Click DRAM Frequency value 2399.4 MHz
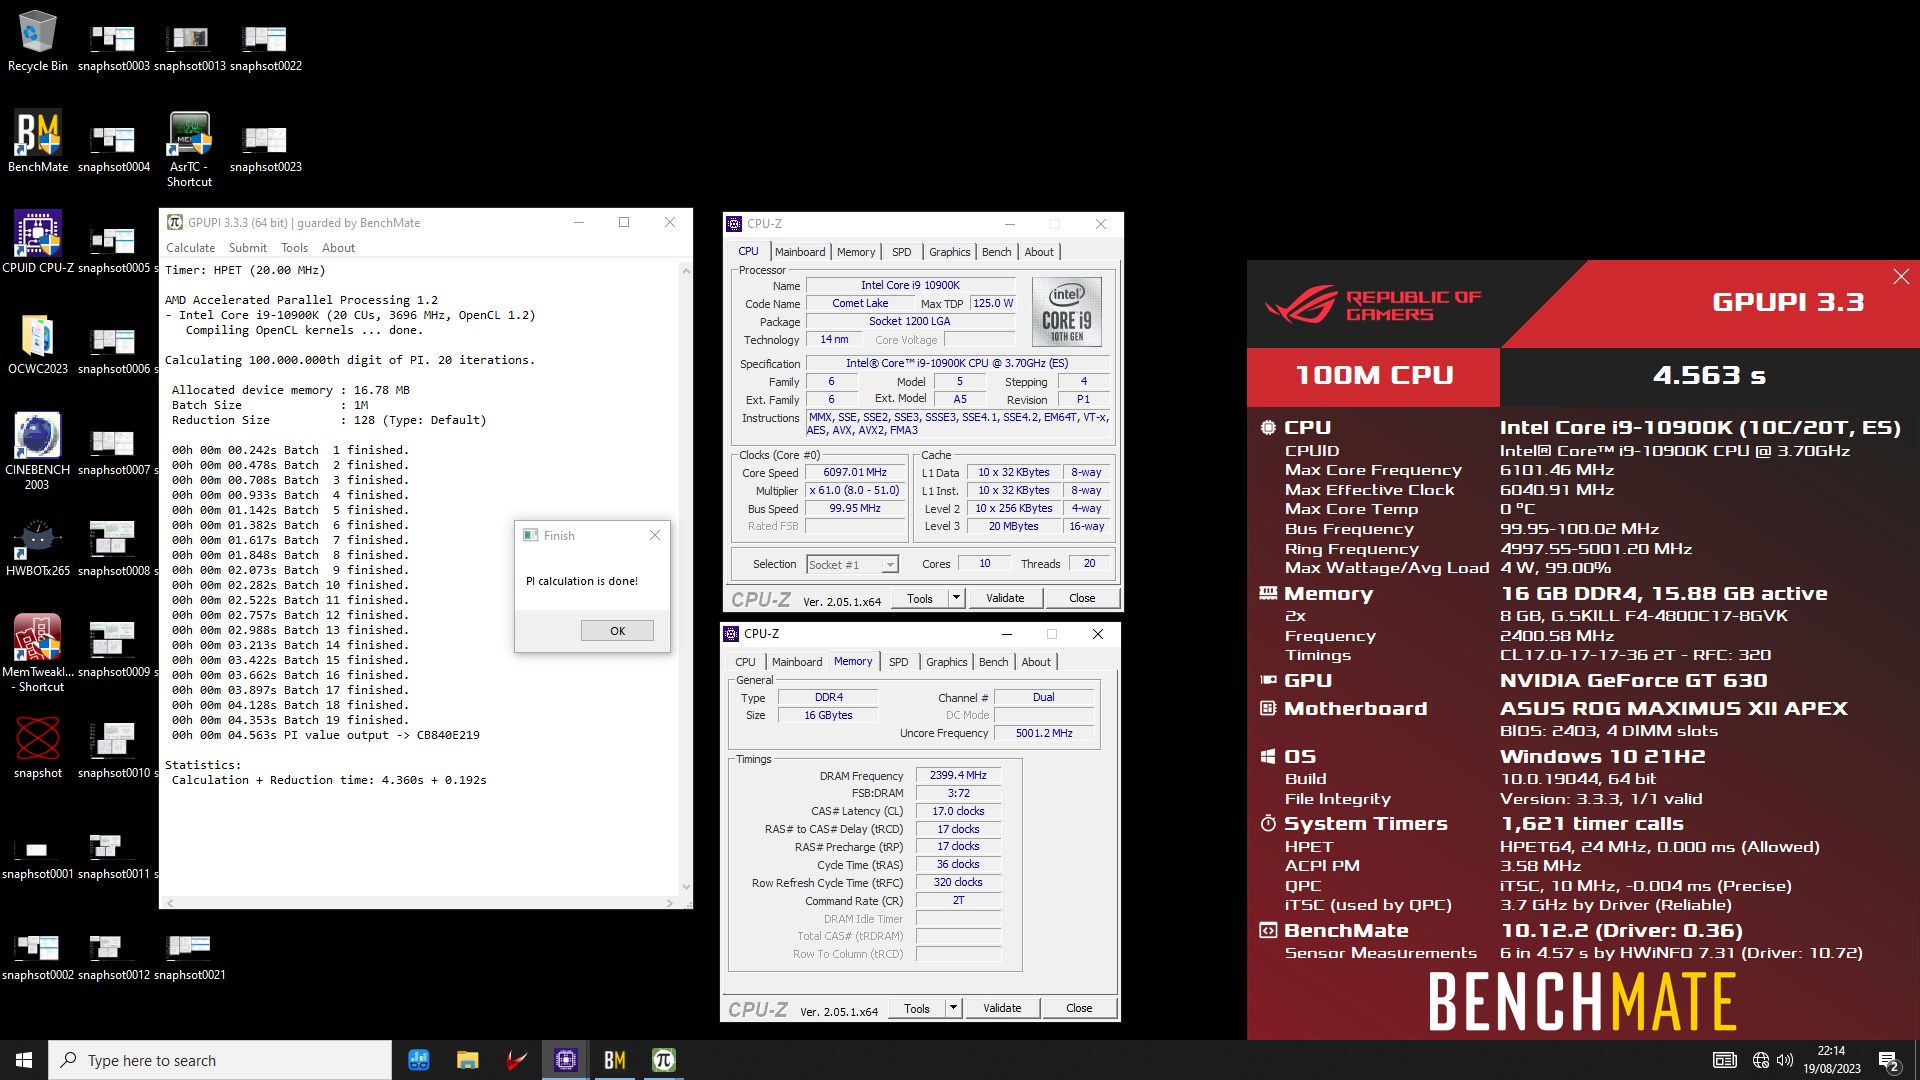Image resolution: width=1920 pixels, height=1080 pixels. 958,775
